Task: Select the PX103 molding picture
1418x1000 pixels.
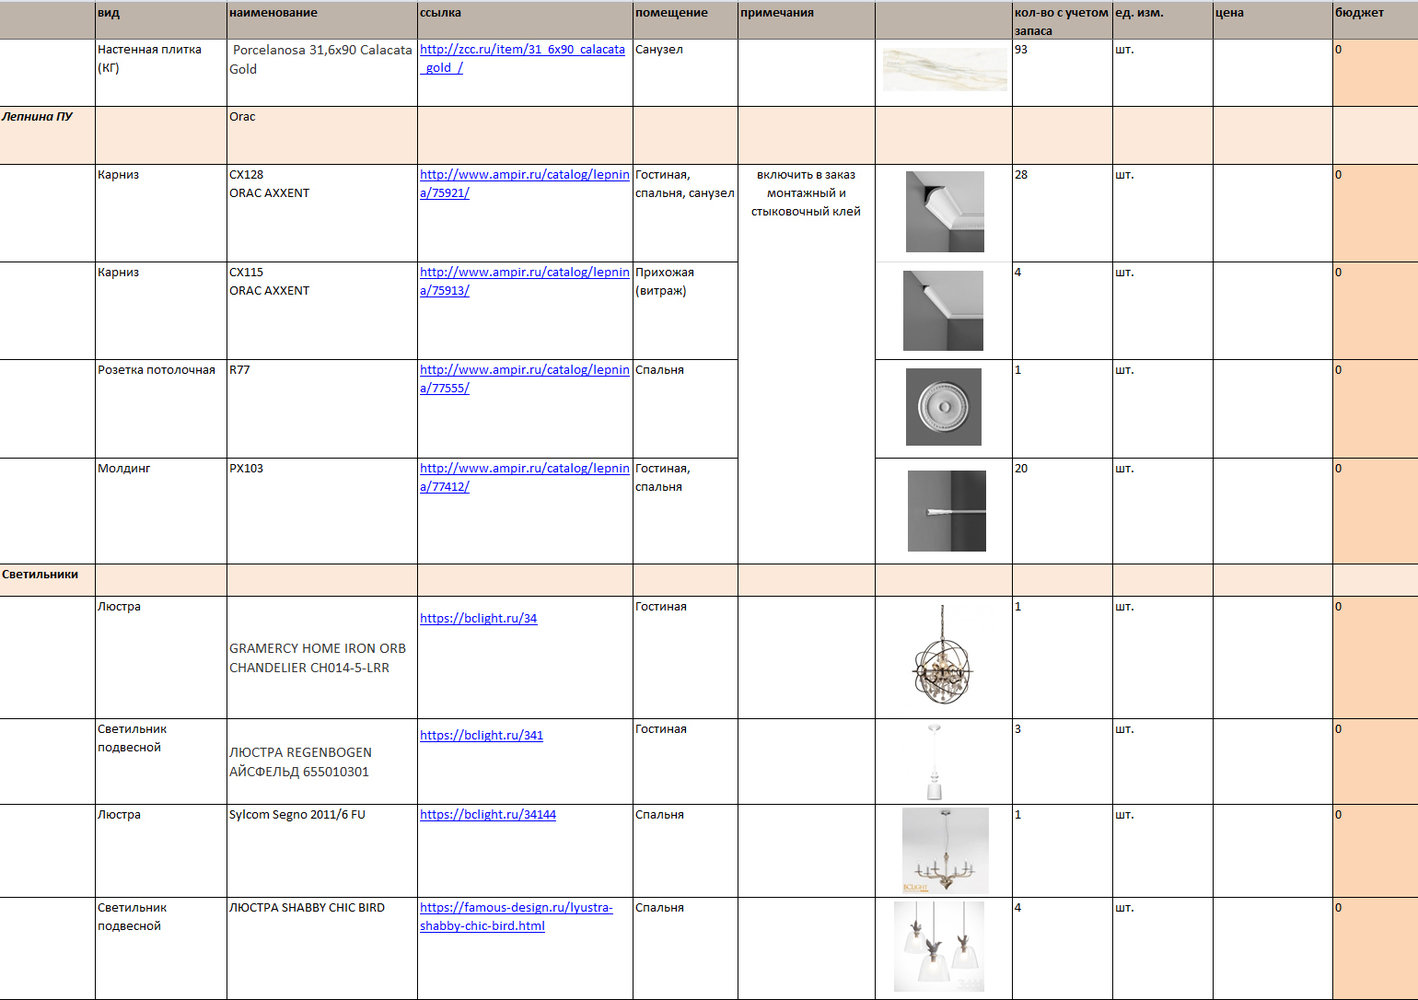Action: (x=946, y=511)
